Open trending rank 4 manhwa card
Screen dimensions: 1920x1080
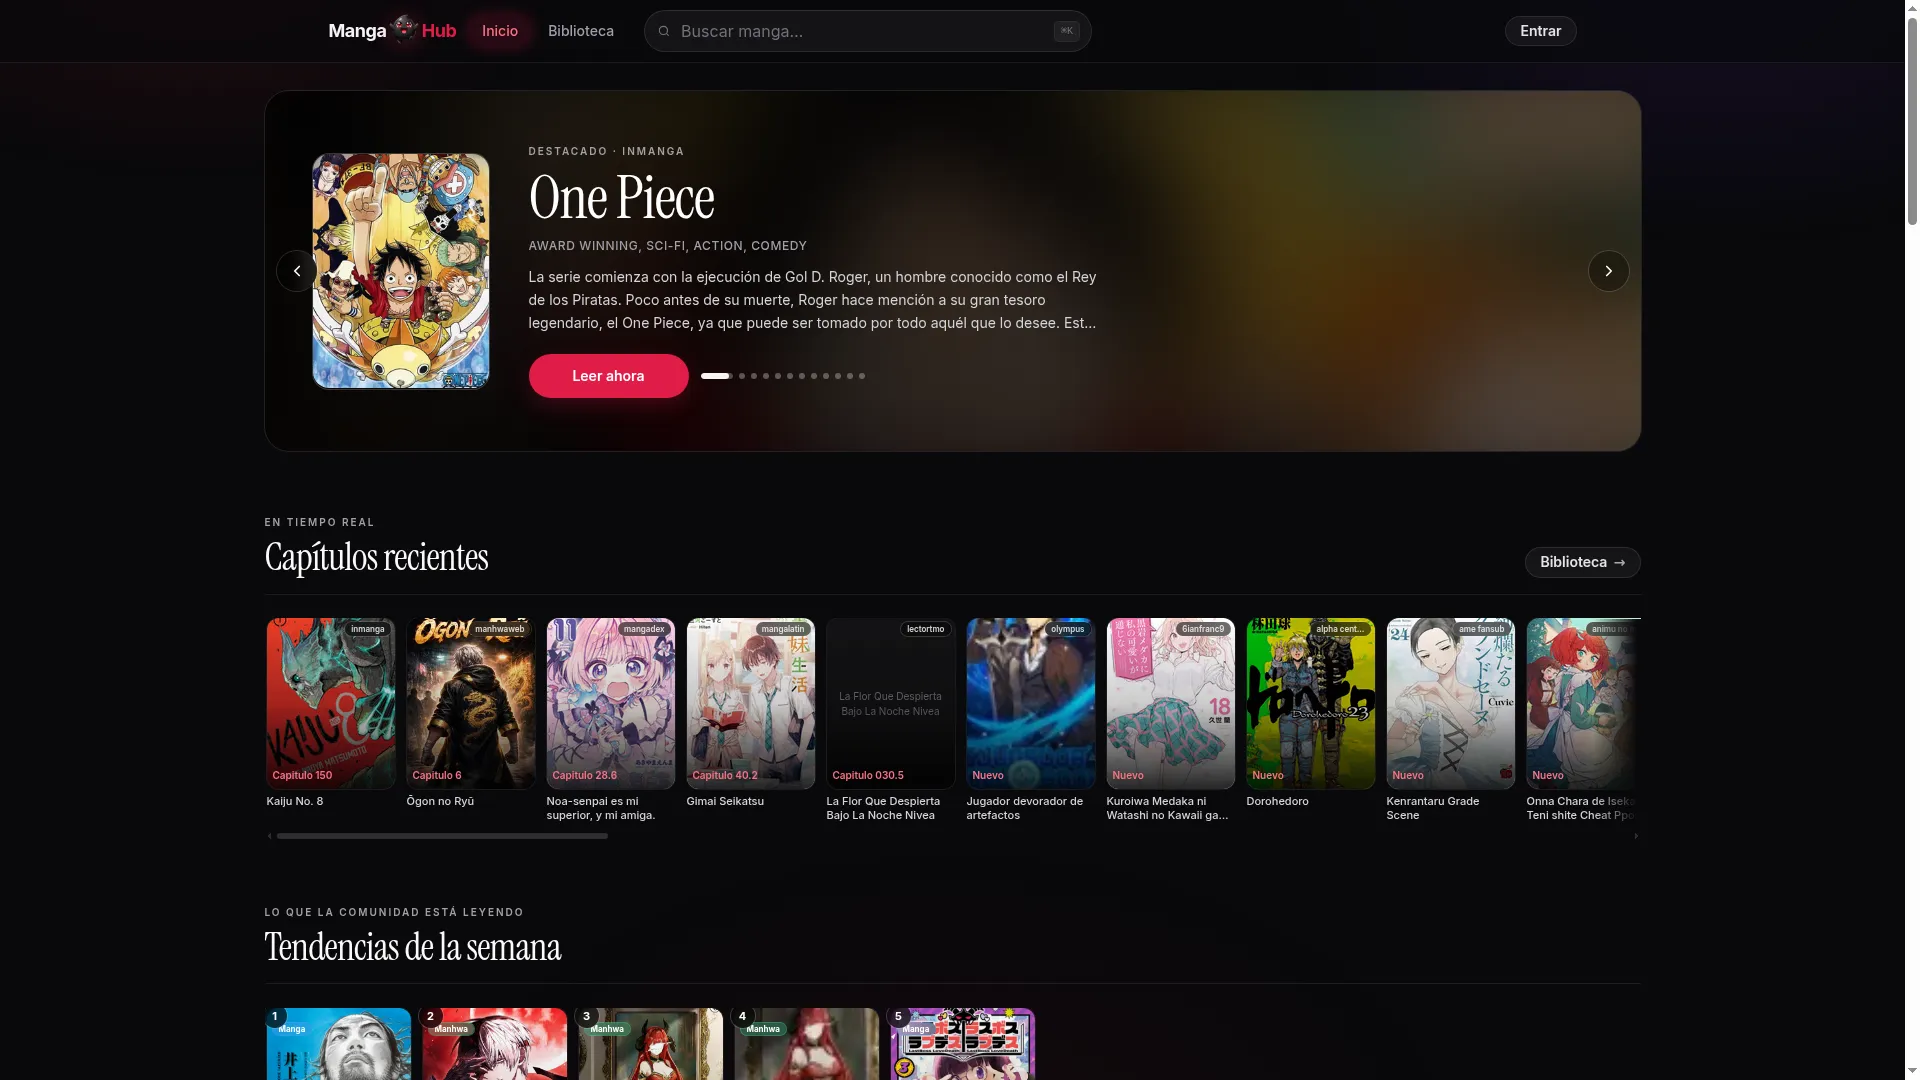click(x=807, y=1044)
